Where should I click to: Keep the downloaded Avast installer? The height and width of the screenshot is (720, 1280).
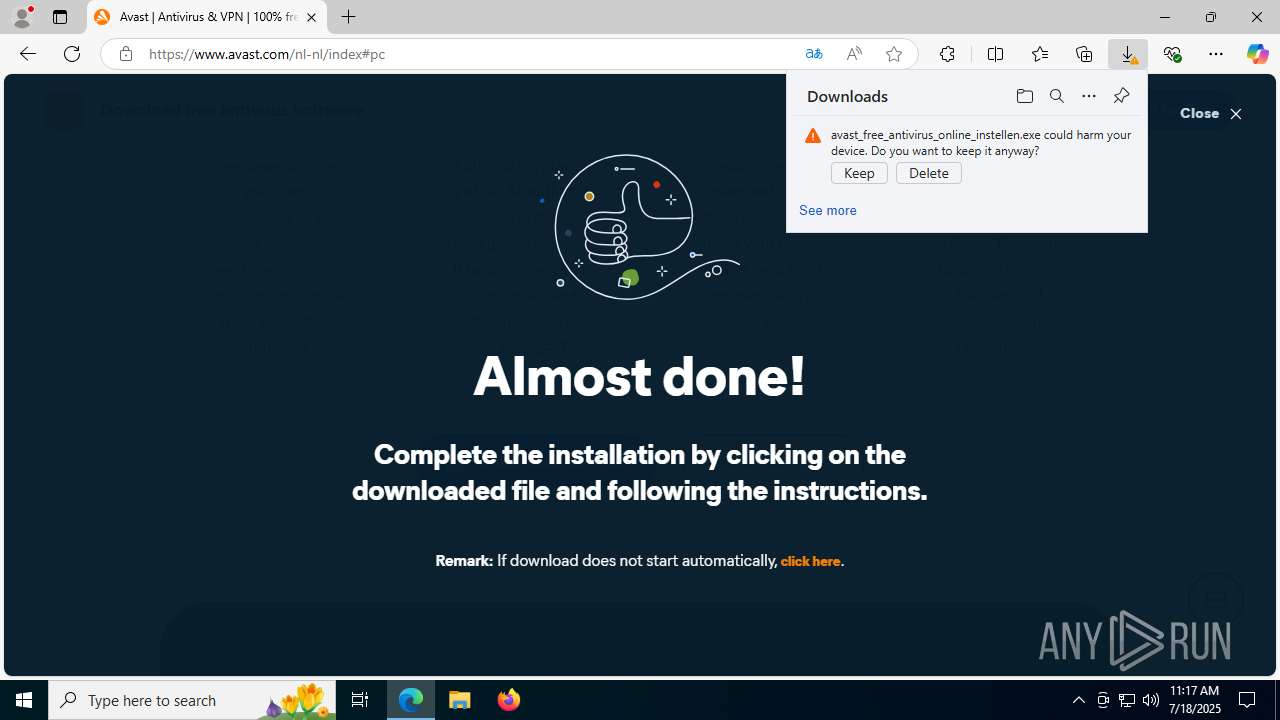point(859,173)
